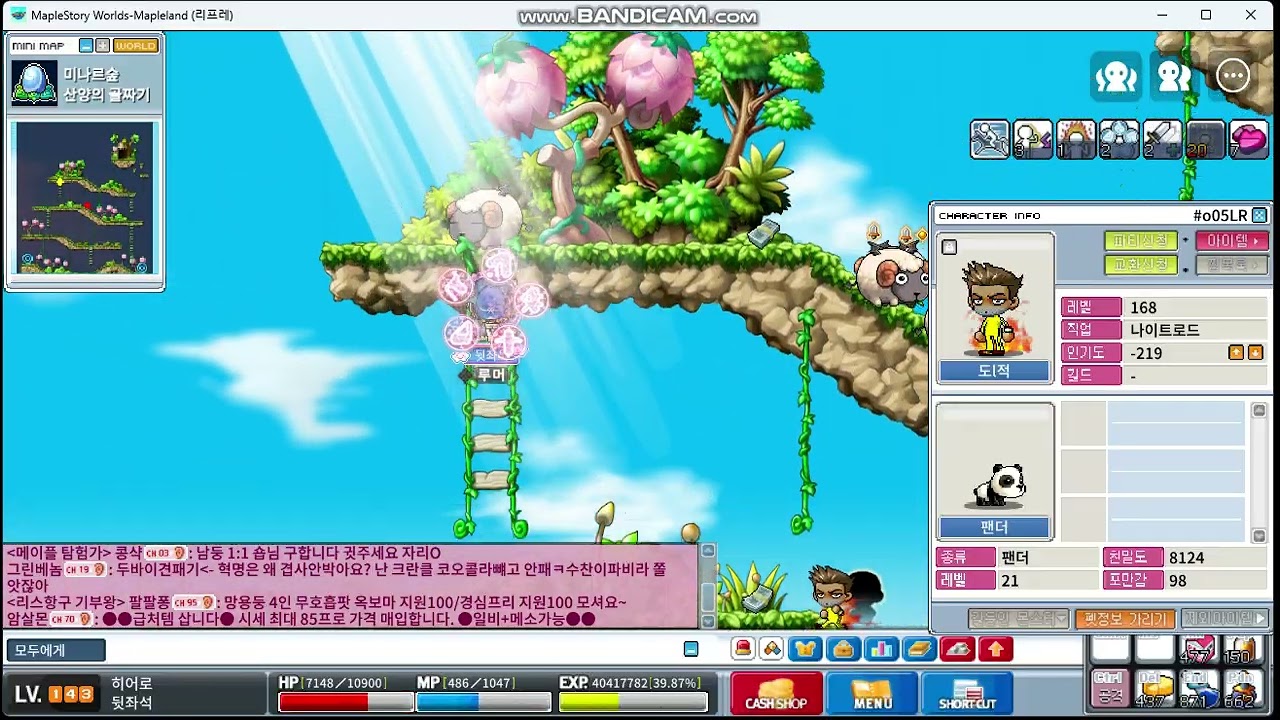Select the 모두에게 chat target selector
Viewport: 1280px width, 720px height.
[x=55, y=650]
